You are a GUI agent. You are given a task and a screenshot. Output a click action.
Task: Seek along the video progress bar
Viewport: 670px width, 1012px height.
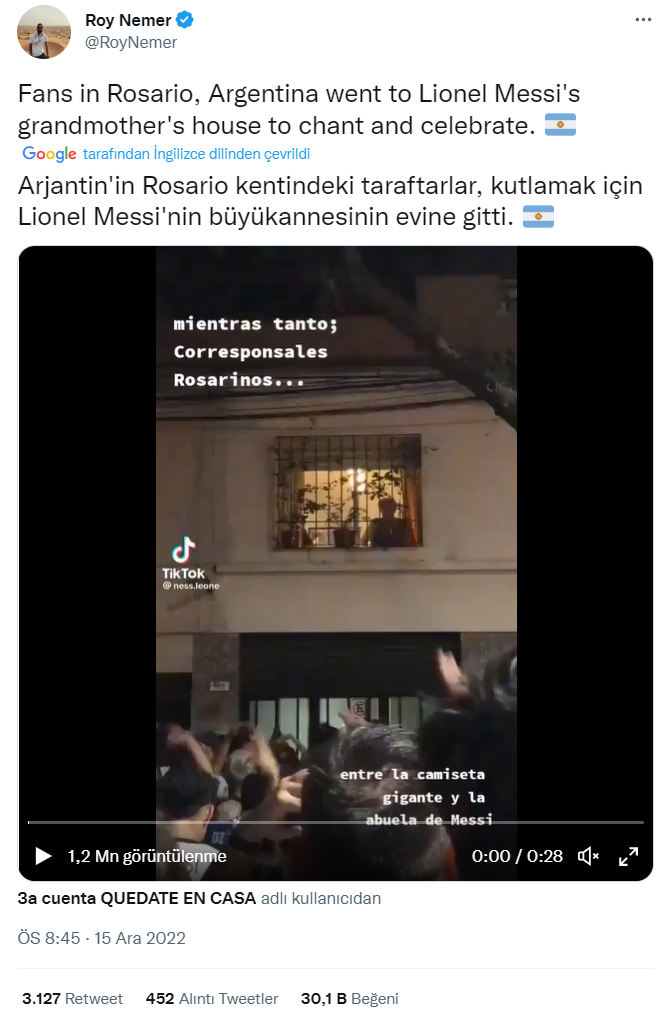point(336,822)
